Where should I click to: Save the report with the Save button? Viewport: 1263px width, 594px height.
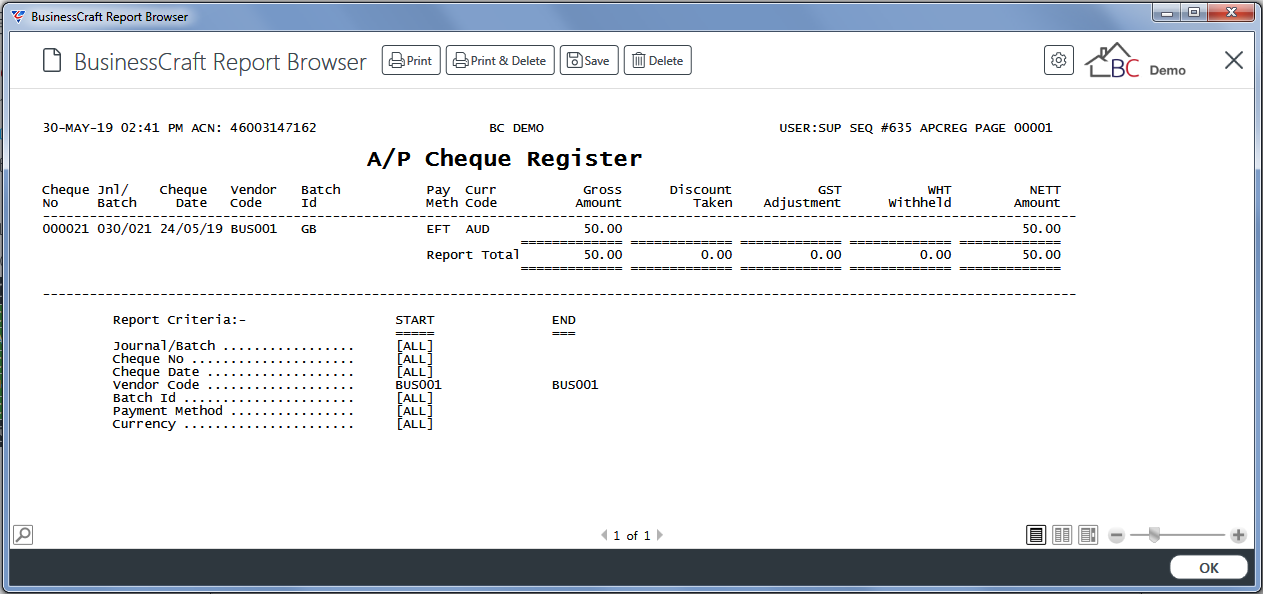click(589, 60)
